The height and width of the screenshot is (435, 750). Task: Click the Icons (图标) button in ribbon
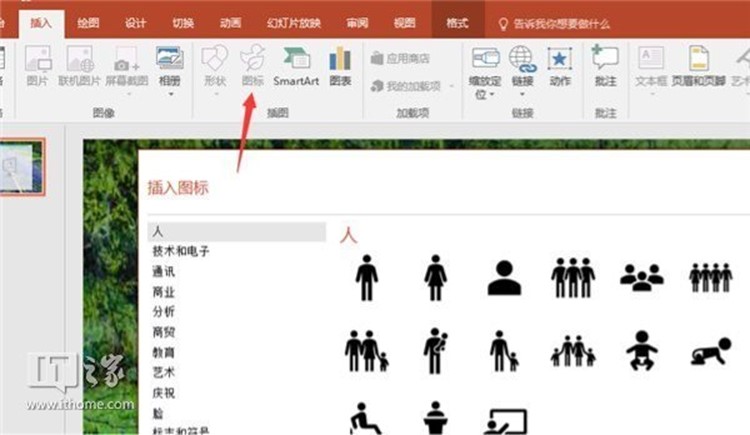[253, 65]
